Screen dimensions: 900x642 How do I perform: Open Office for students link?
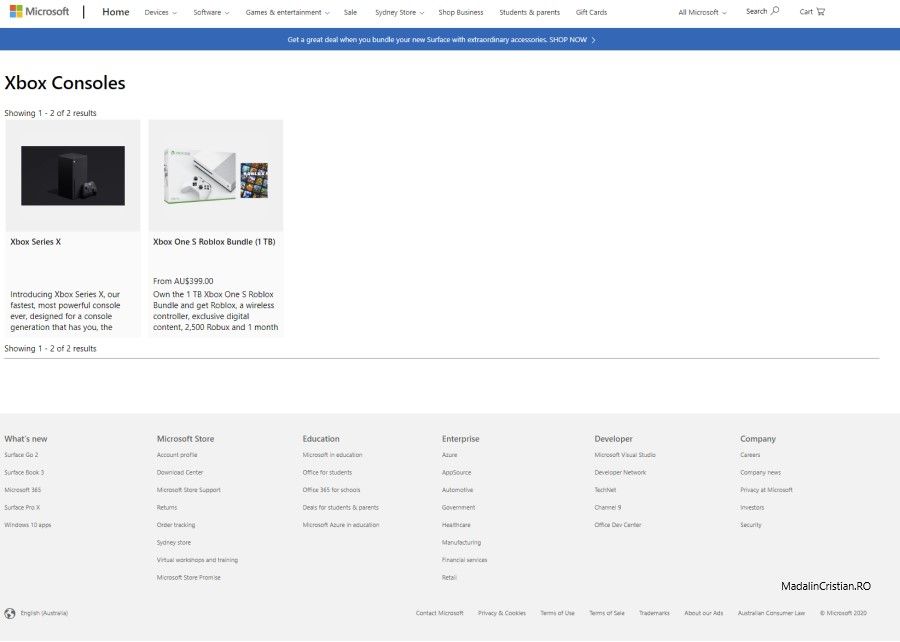[327, 473]
